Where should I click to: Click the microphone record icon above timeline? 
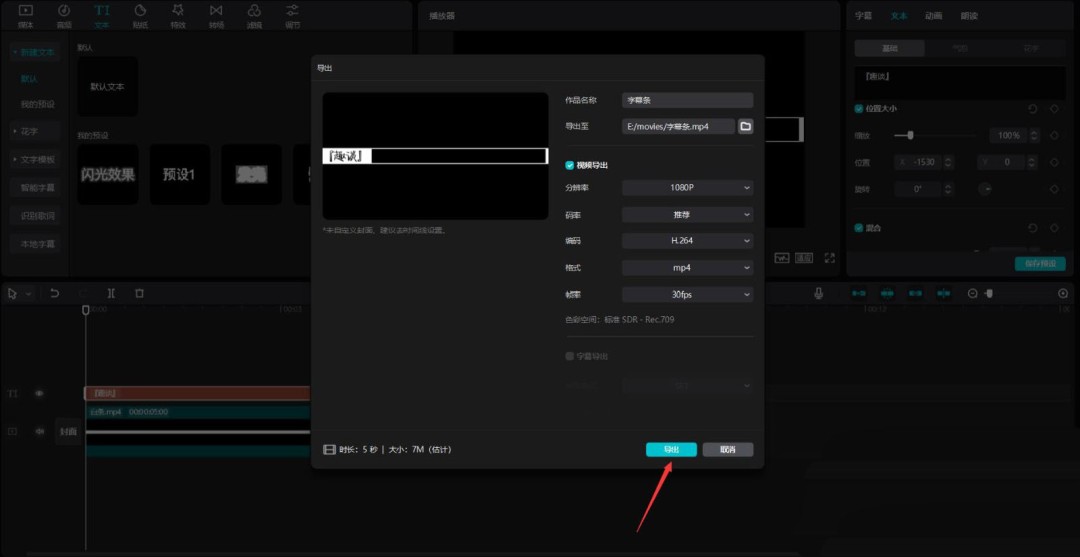[819, 293]
